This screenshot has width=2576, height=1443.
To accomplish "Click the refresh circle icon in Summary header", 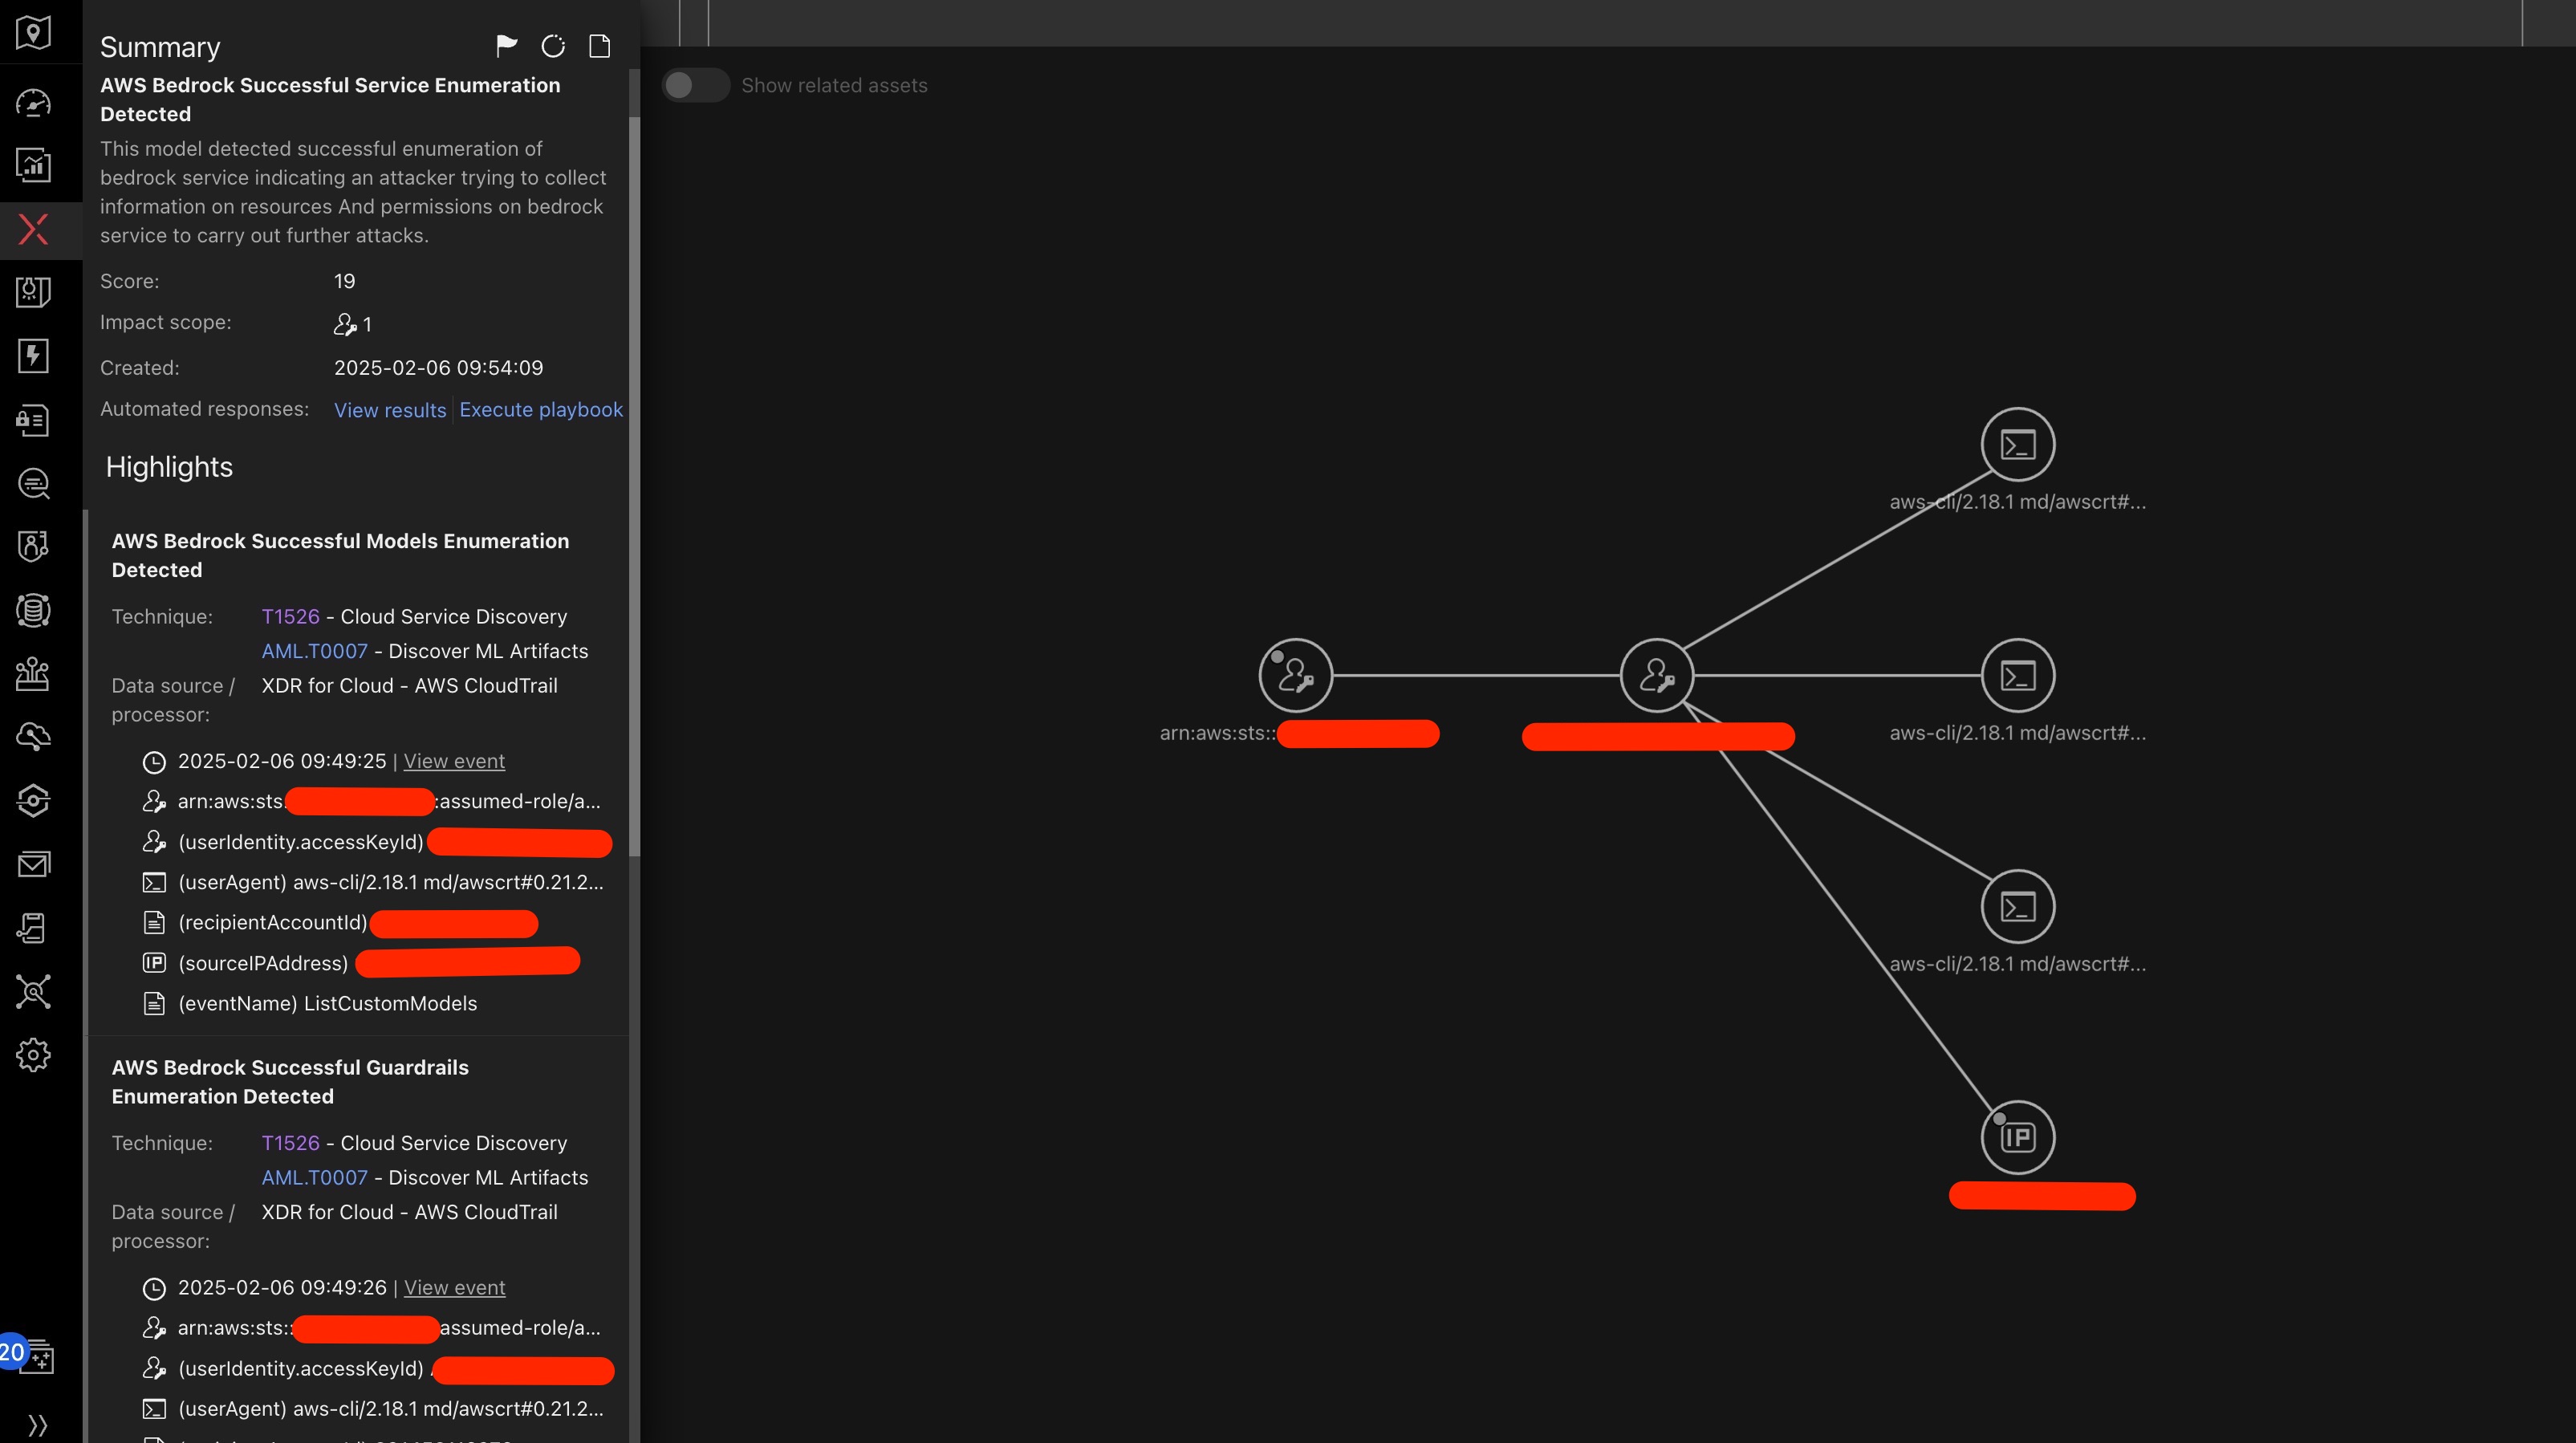I will pos(553,46).
